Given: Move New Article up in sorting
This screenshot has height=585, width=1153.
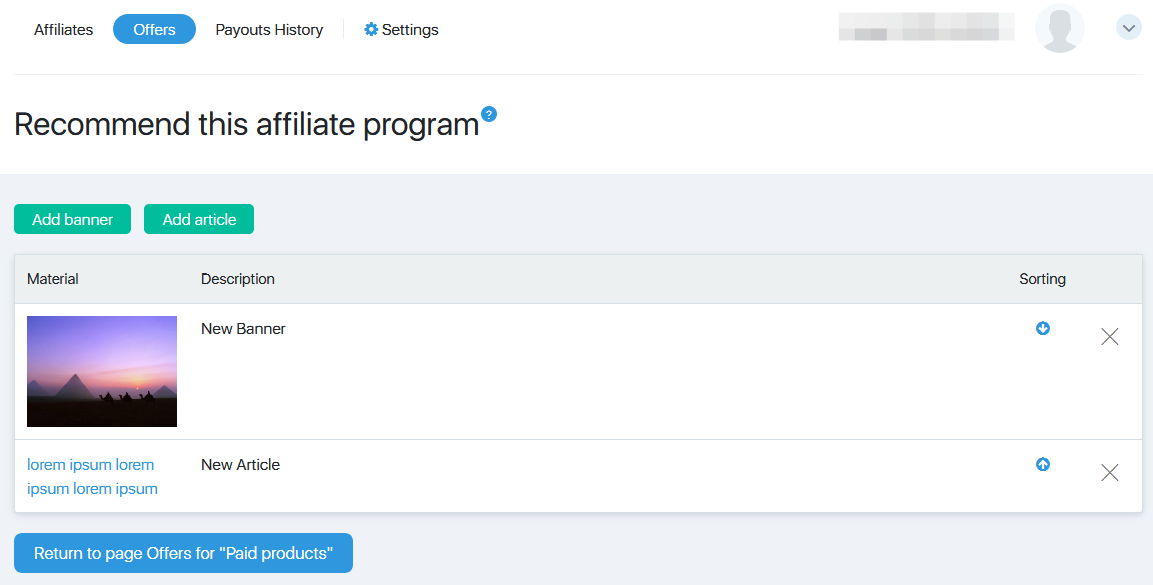Looking at the screenshot, I should tap(1043, 464).
